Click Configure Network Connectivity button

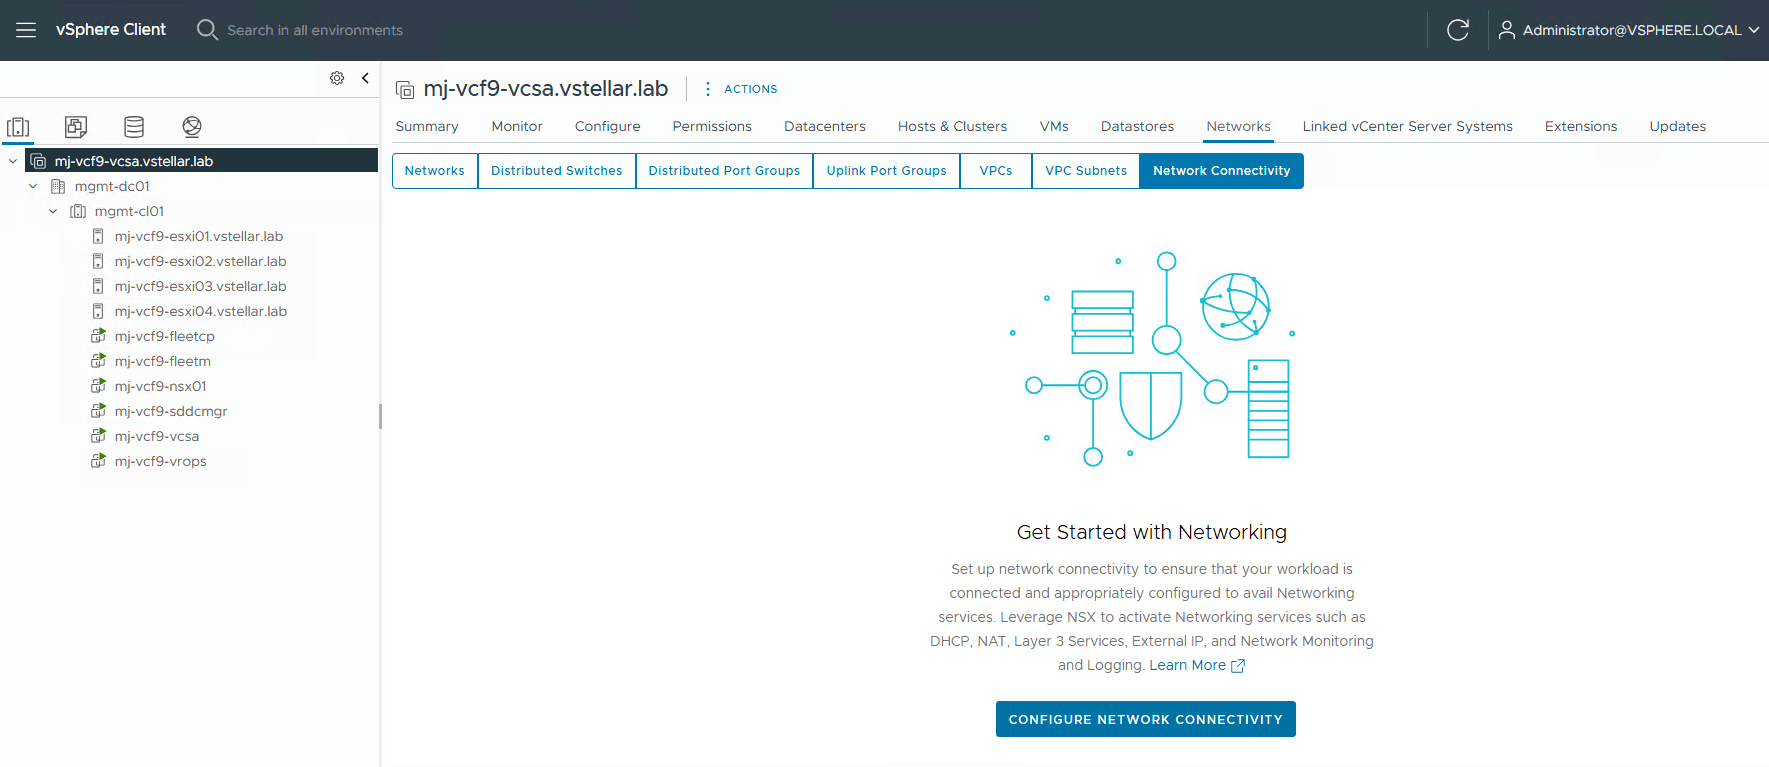pyautogui.click(x=1146, y=719)
